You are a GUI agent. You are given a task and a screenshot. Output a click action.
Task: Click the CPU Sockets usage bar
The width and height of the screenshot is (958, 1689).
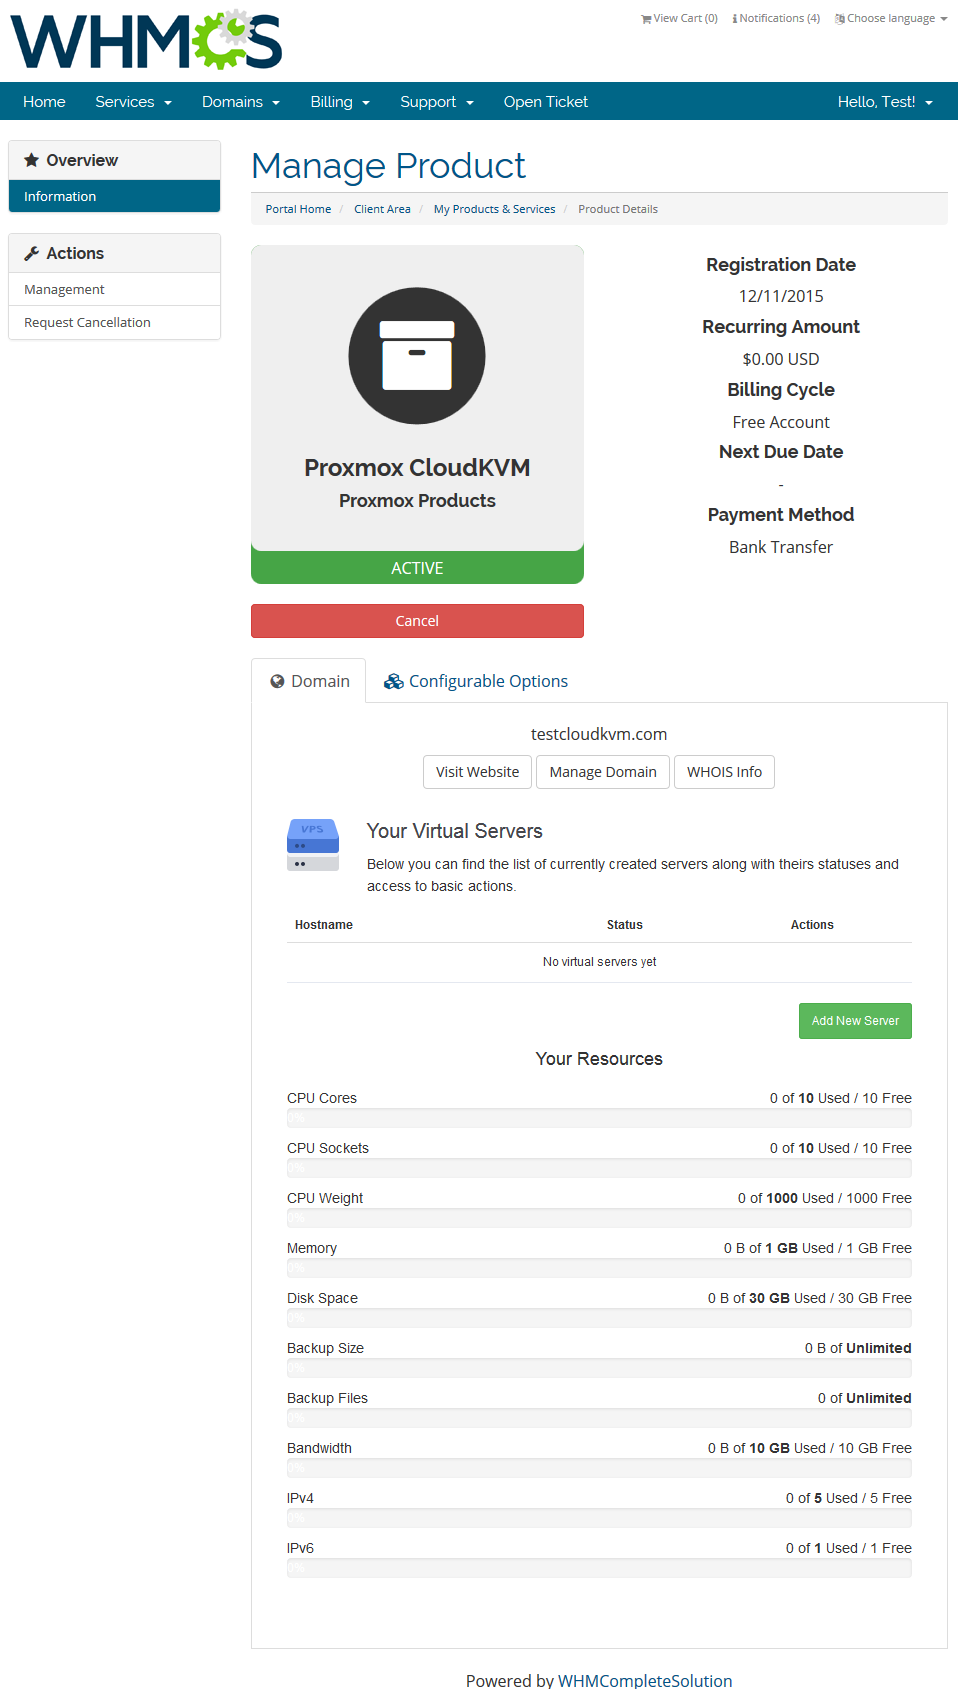coord(599,1168)
